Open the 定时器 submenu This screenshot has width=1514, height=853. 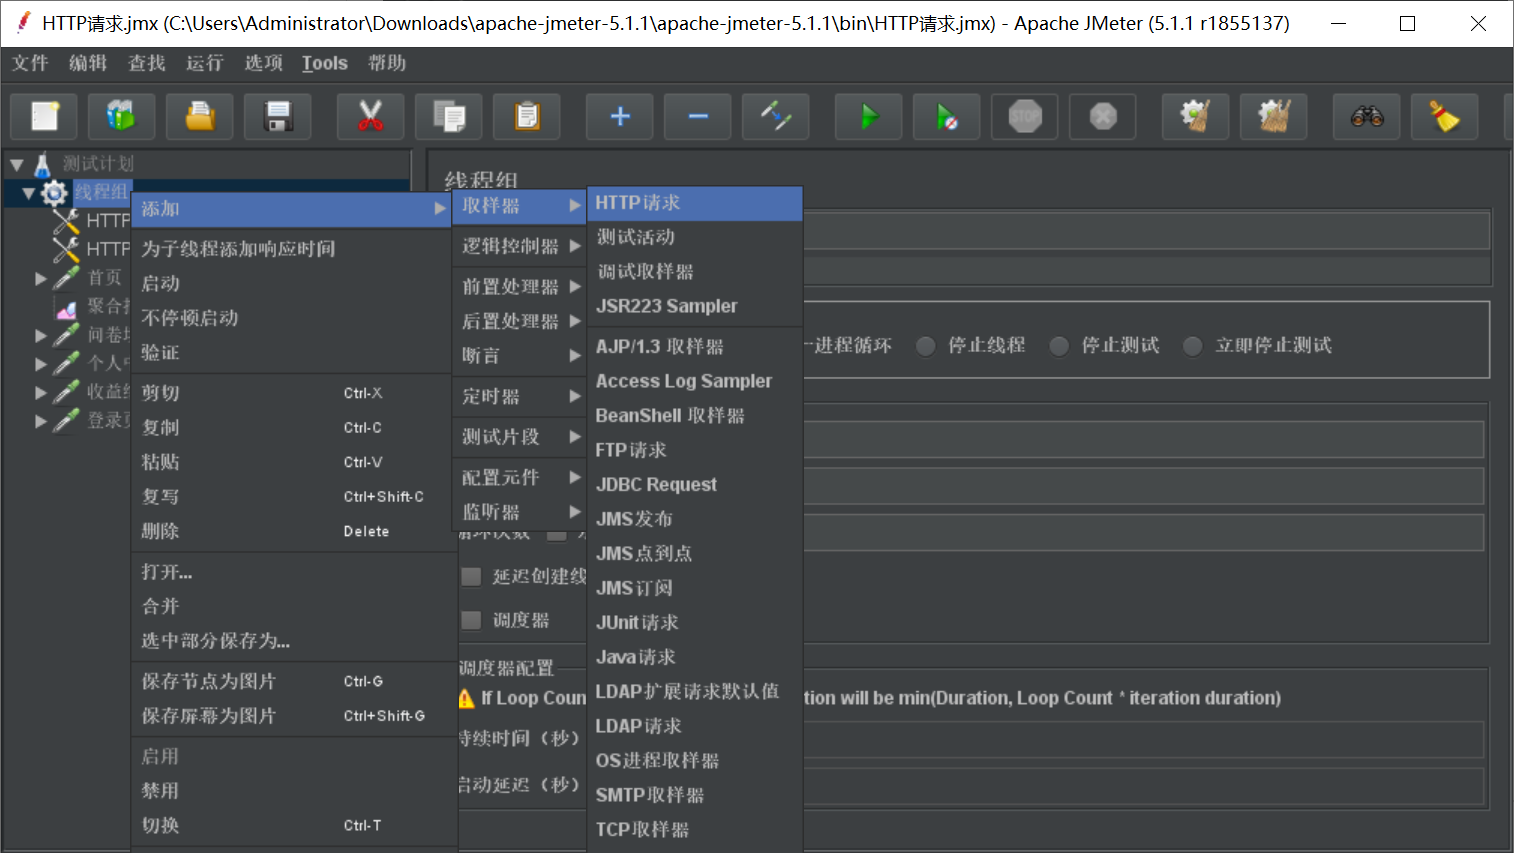point(520,397)
